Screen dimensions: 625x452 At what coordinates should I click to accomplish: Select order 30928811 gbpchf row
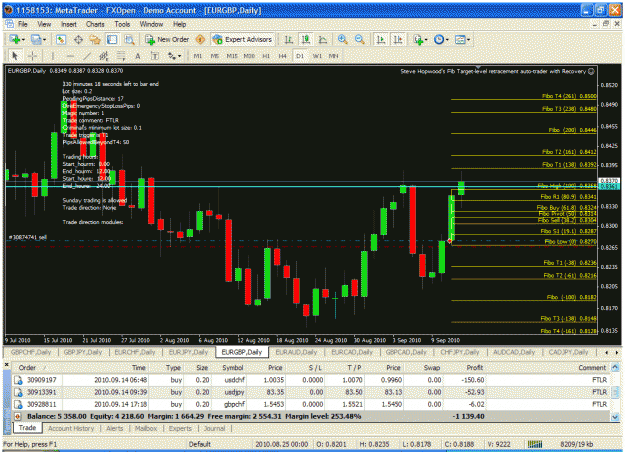[x=311, y=404]
